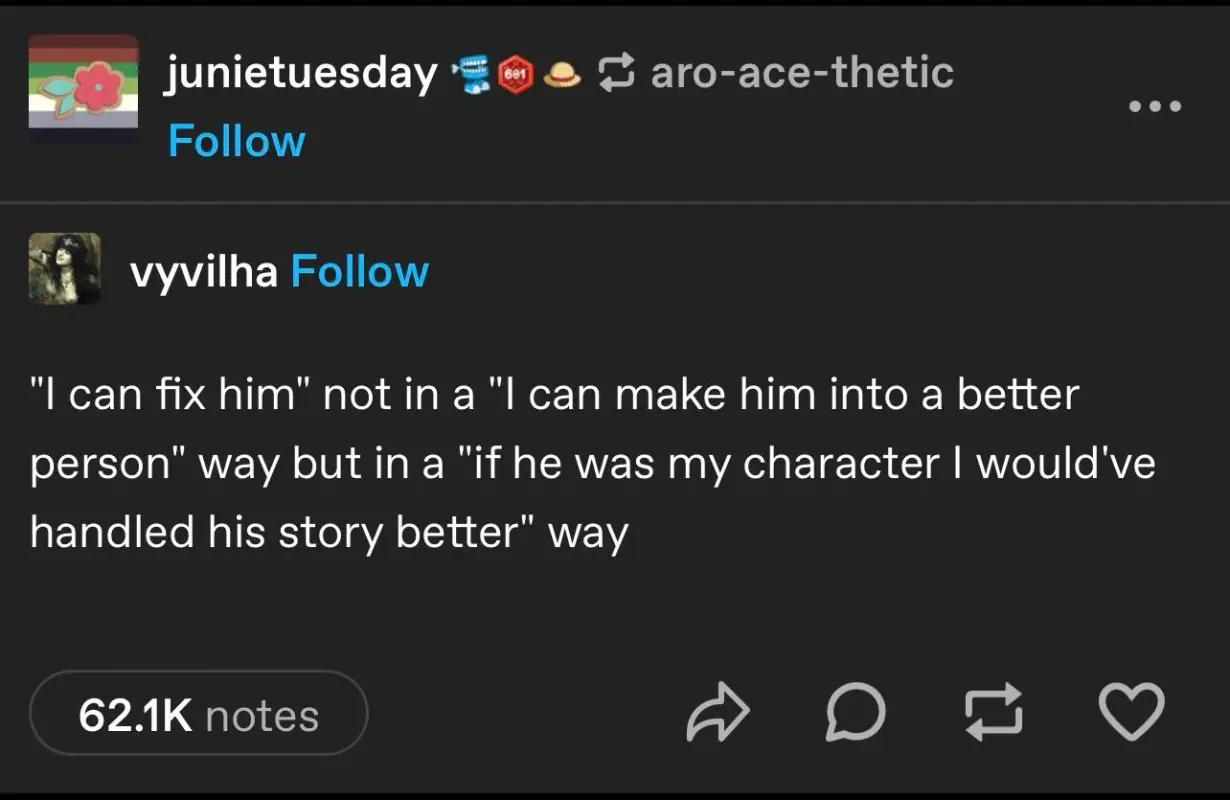1230x800 pixels.
Task: Follow junietuesday
Action: 237,141
